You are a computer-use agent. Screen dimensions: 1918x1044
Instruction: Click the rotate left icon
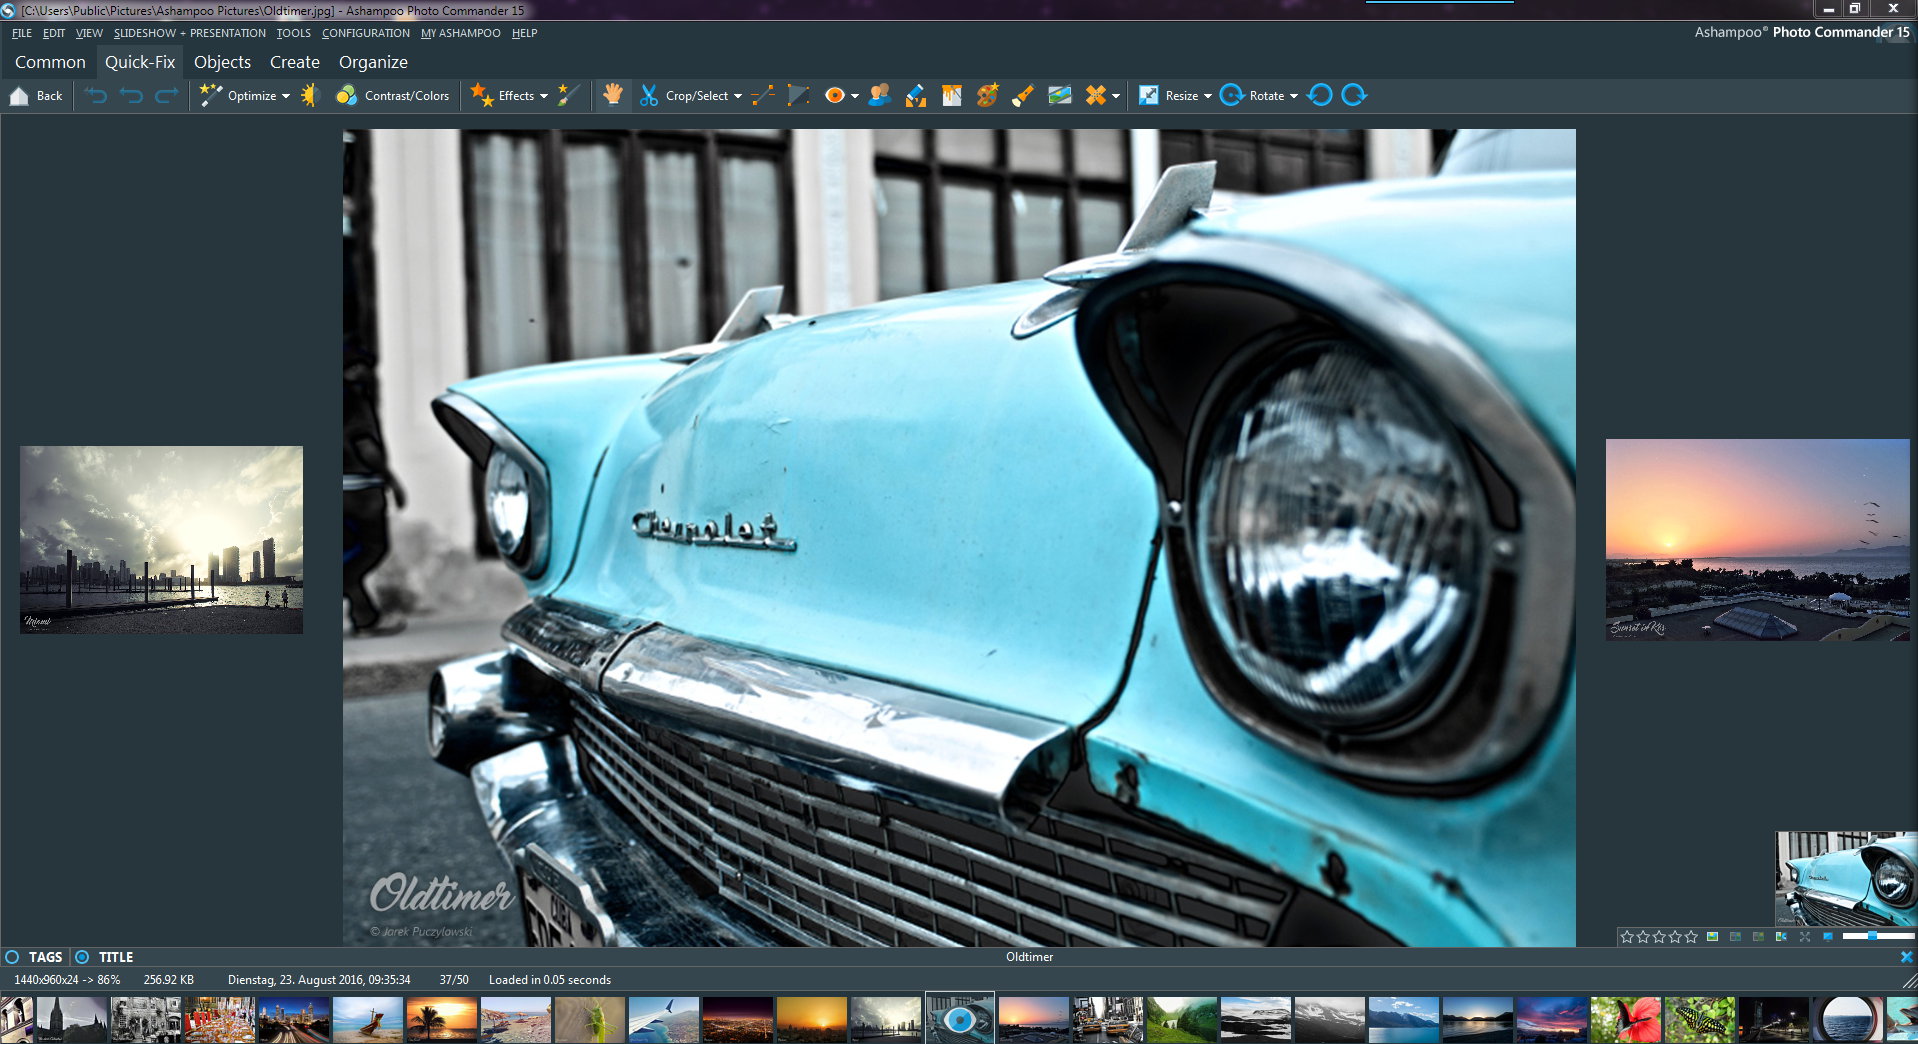[1320, 95]
